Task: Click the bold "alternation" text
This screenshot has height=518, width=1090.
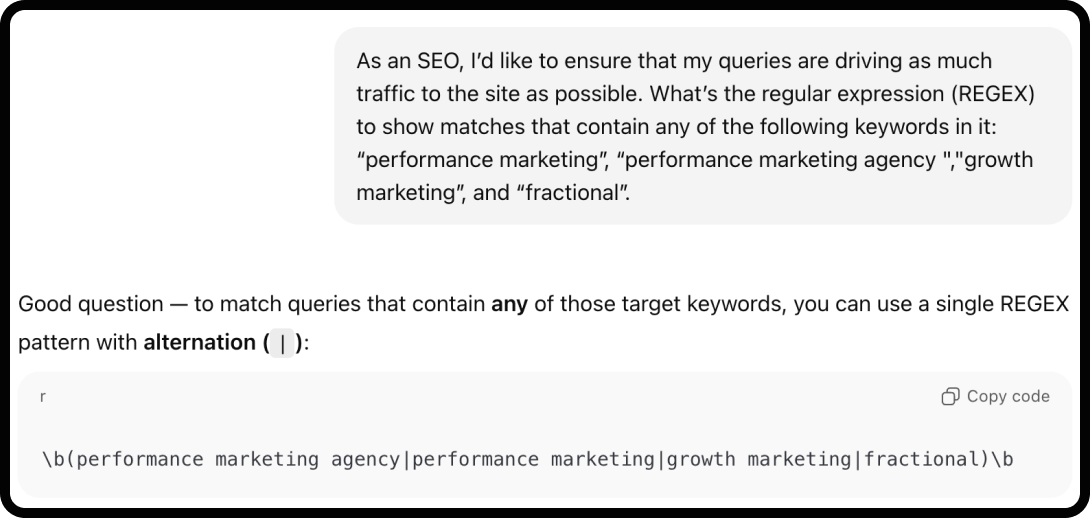Action: (x=200, y=342)
